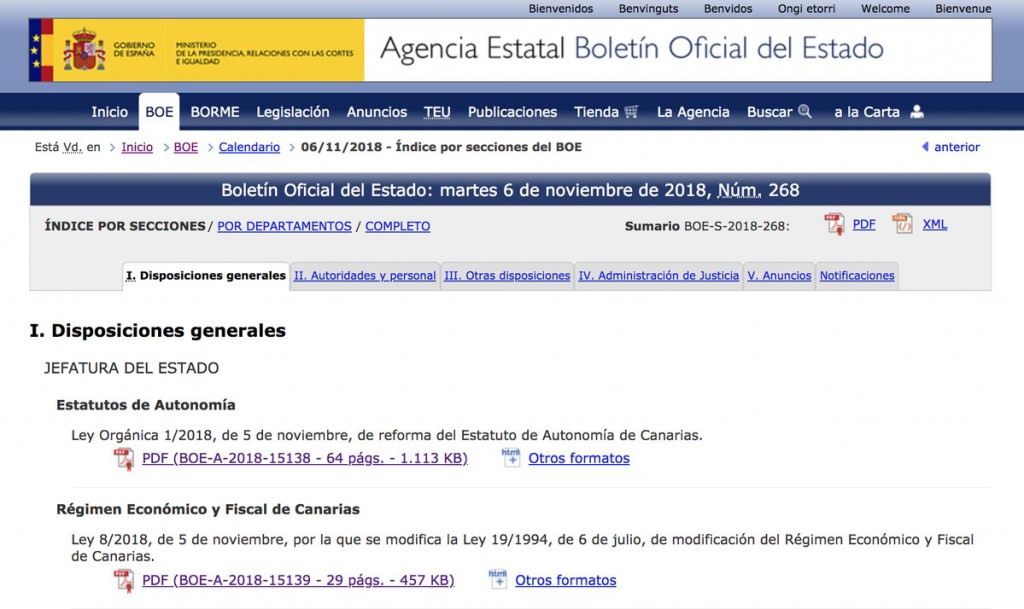Click the Sumario XML file icon
This screenshot has width=1024, height=609.
903,225
